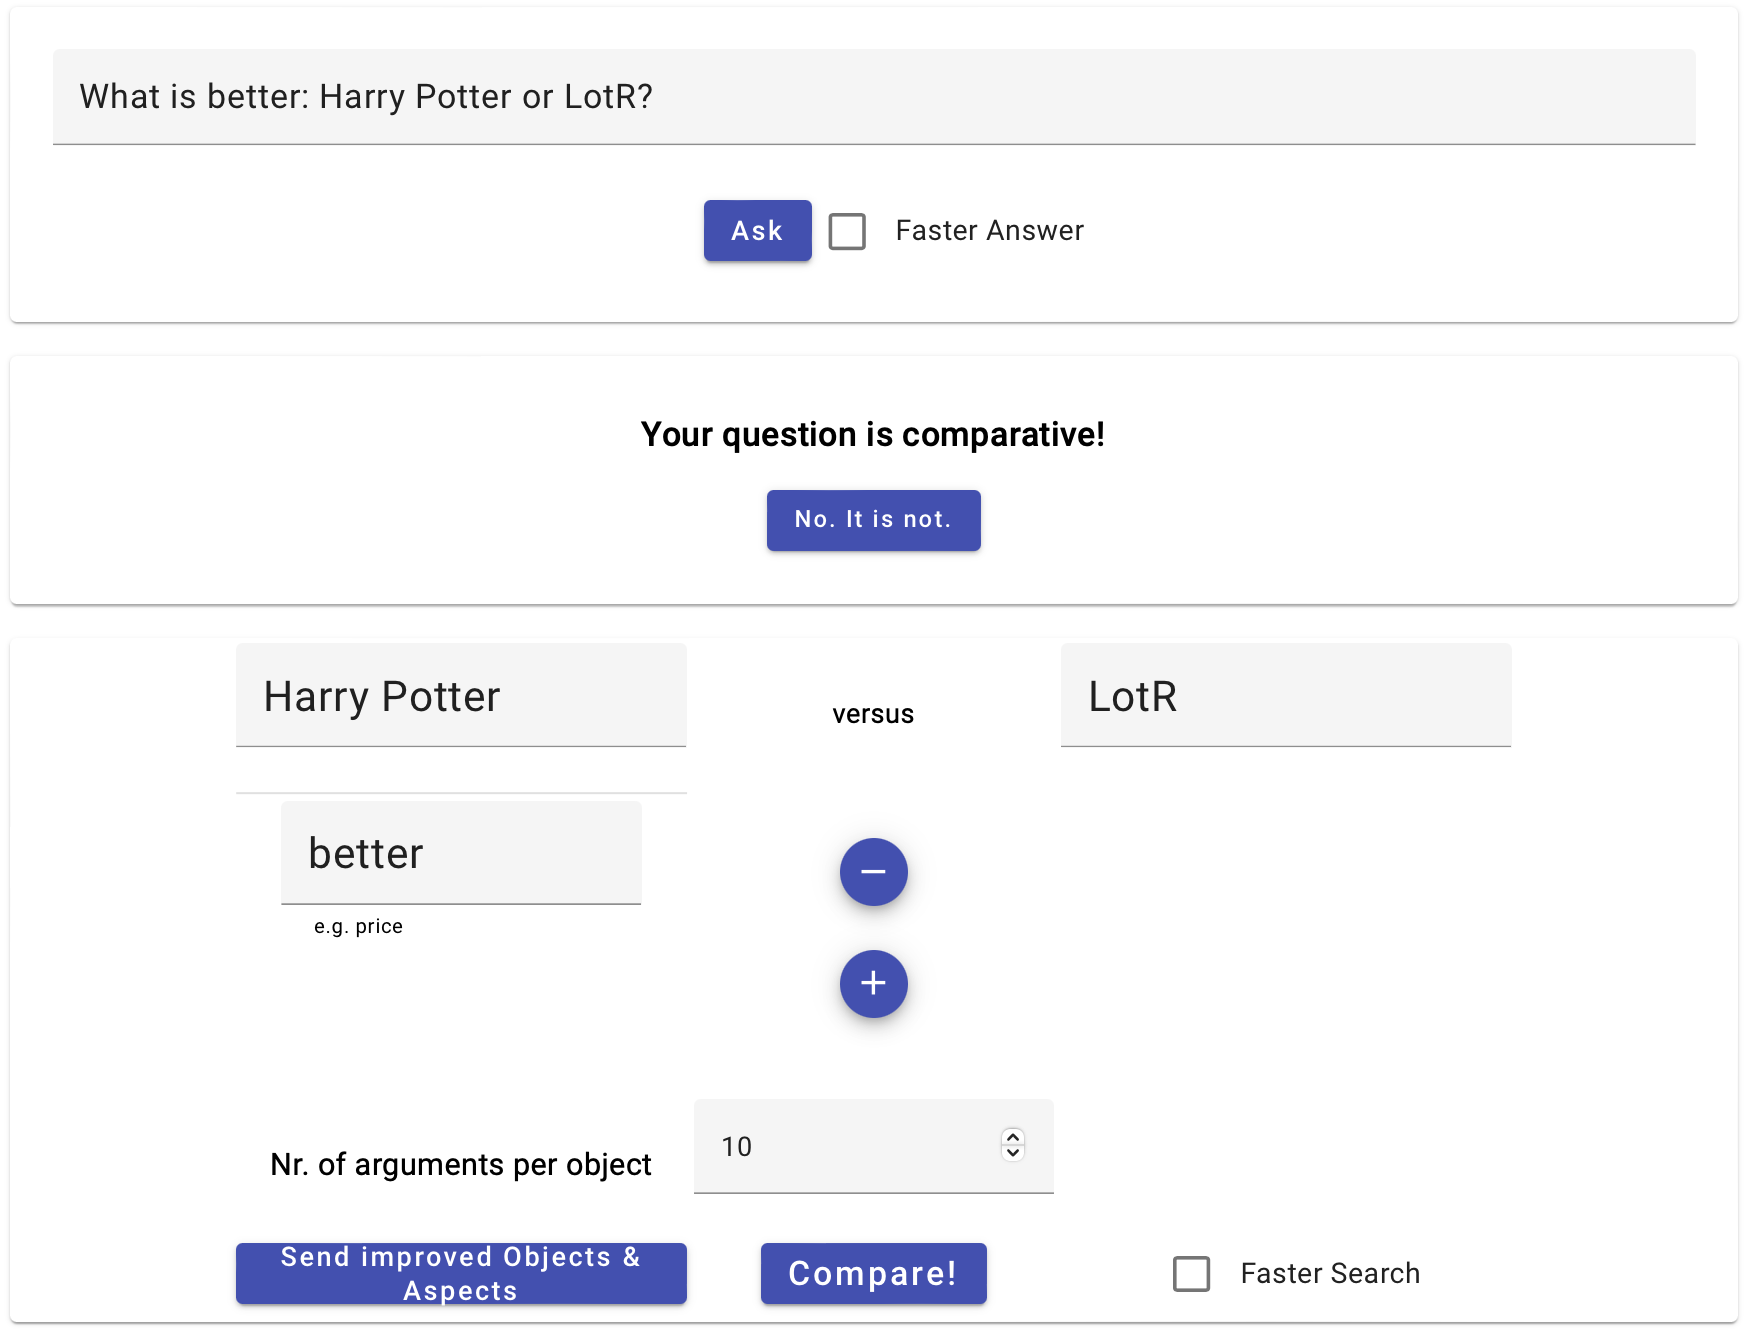Click the "No. It is not." button
Screen dimensions: 1746x1334
pos(873,520)
